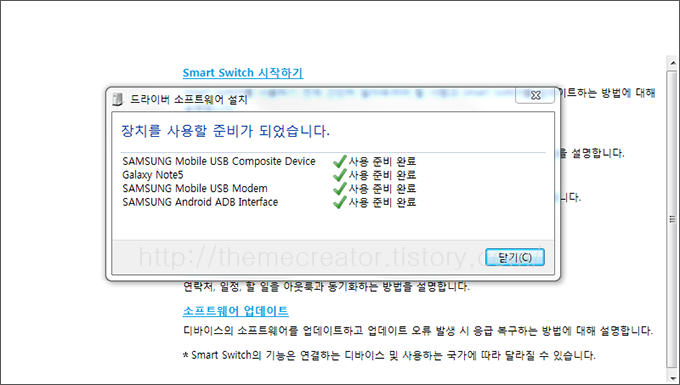Select the Galaxy Note5 device text
This screenshot has width=680, height=385.
[153, 175]
